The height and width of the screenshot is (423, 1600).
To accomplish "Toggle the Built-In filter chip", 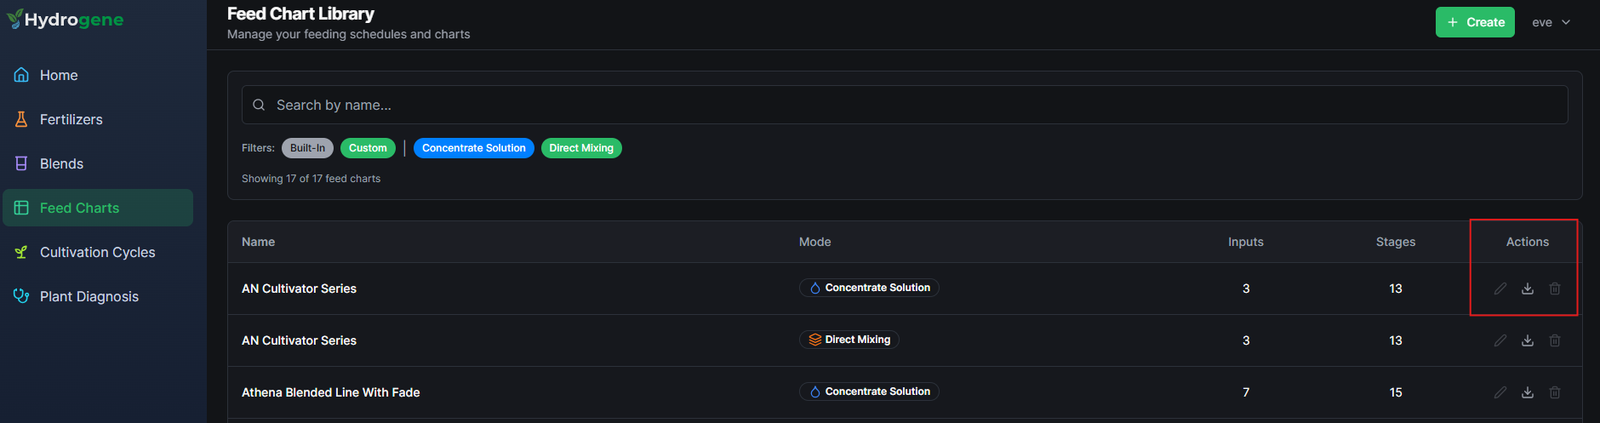I will coord(307,148).
